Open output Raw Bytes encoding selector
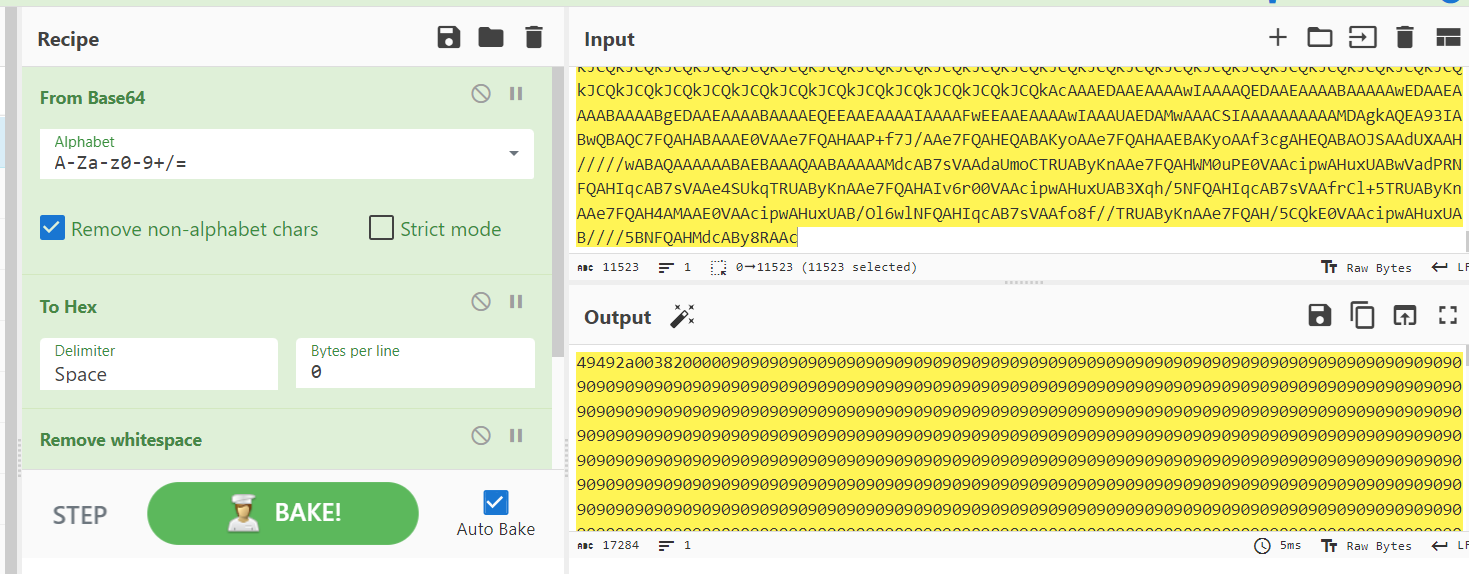This screenshot has width=1469, height=574. 1366,546
